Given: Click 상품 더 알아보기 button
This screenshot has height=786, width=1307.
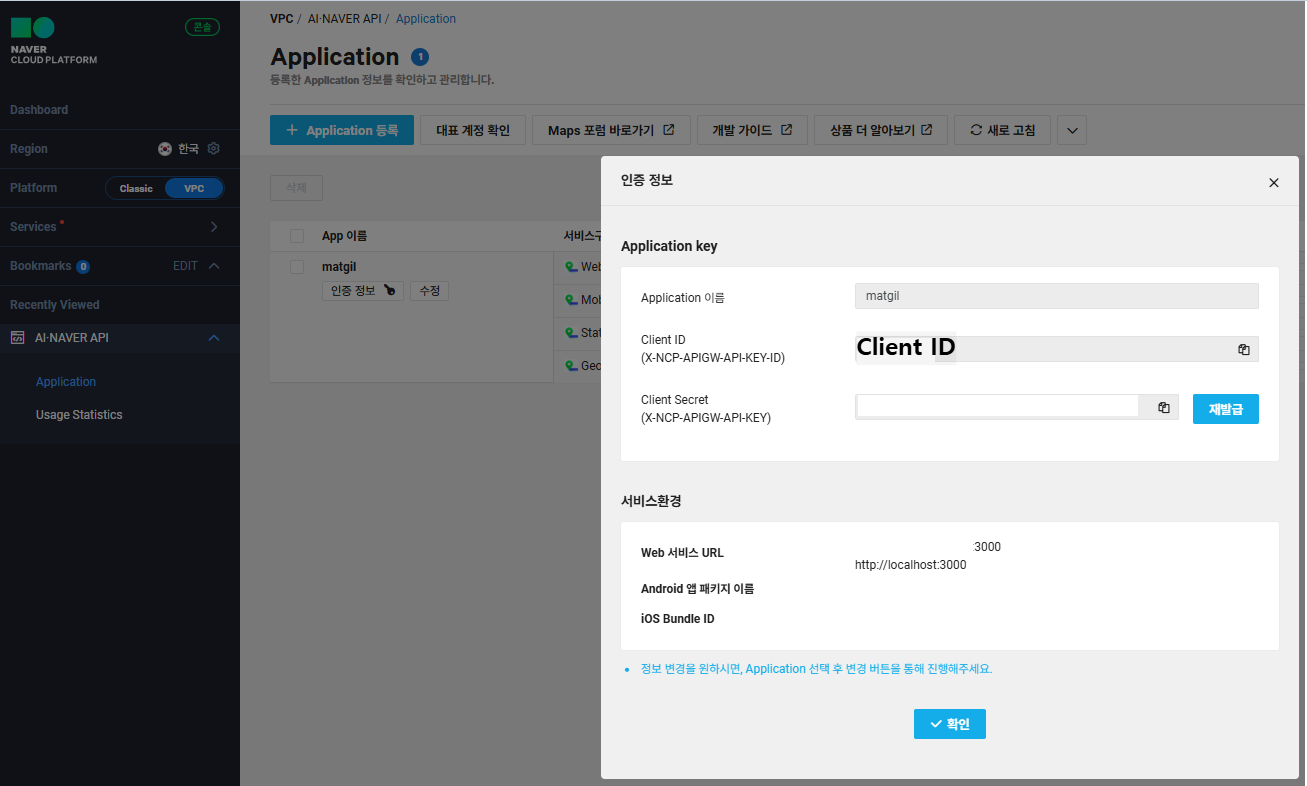Looking at the screenshot, I should [x=881, y=130].
